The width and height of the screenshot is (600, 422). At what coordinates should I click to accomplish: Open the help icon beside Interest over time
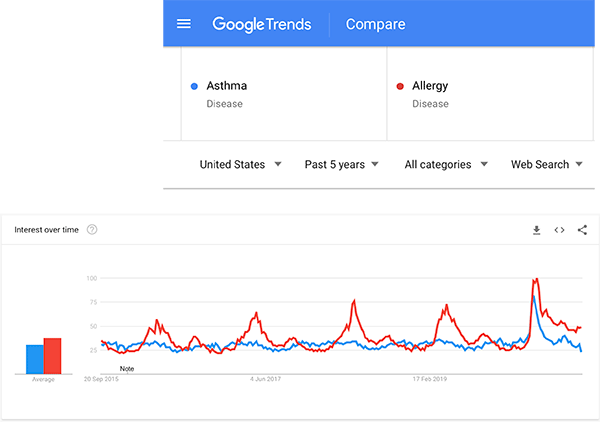(x=92, y=230)
